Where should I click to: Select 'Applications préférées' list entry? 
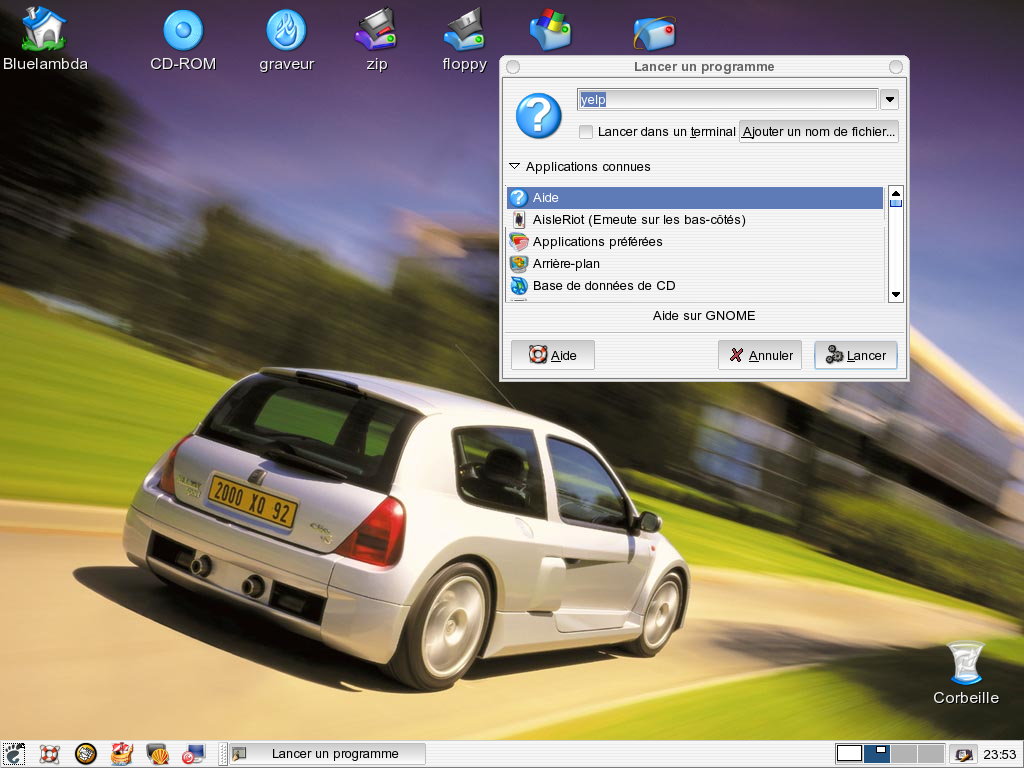pyautogui.click(x=695, y=242)
